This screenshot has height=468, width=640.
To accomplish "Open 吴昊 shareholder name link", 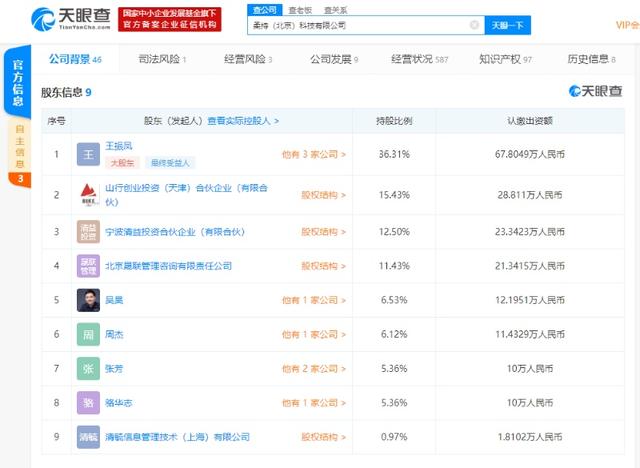I will (x=114, y=300).
